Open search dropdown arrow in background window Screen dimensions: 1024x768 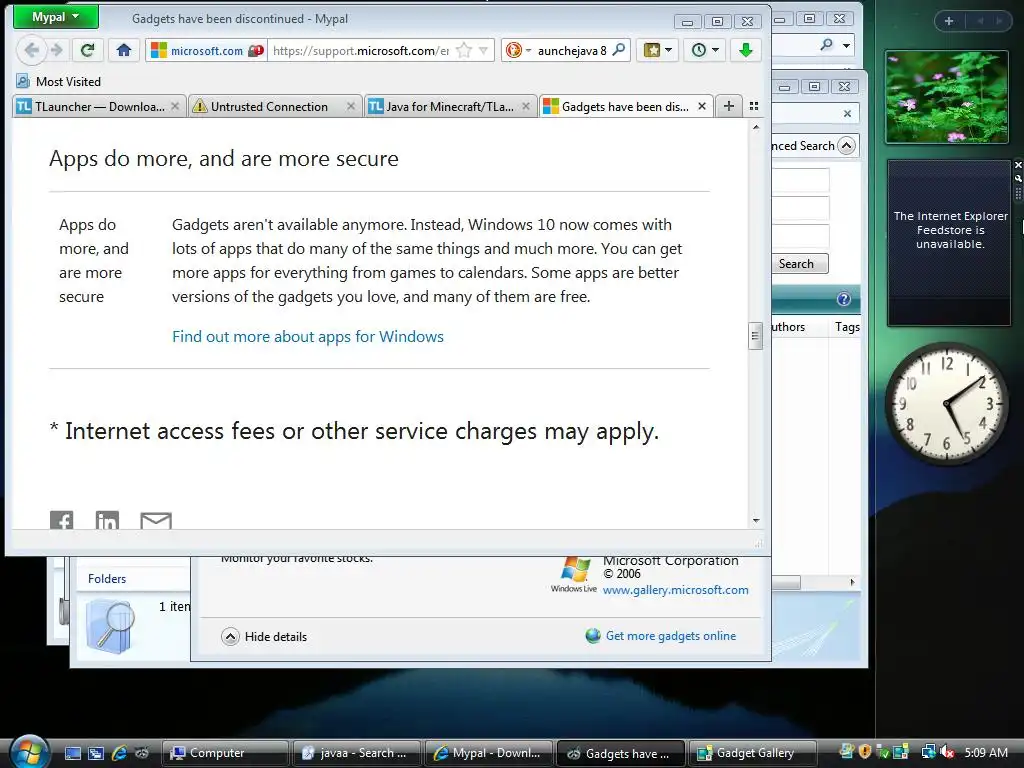point(846,46)
